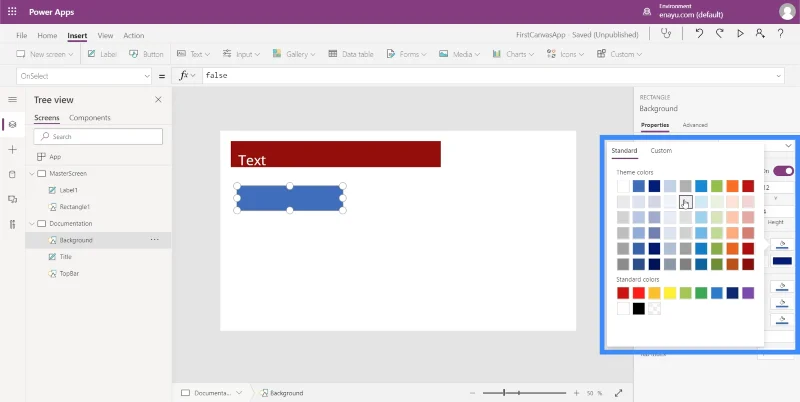Select the red Text label on canvas
This screenshot has width=800, height=402.
pyautogui.click(x=336, y=154)
